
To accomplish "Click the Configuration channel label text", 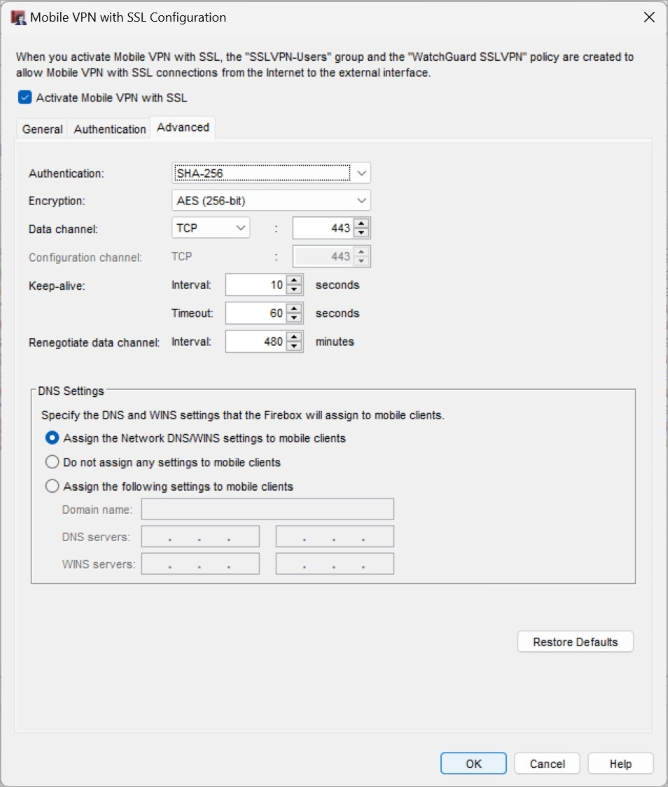I will 85,257.
